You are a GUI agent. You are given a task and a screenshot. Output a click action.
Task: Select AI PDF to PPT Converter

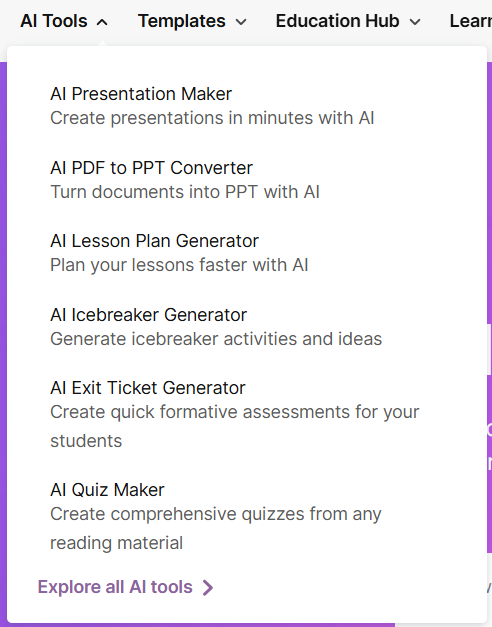click(x=151, y=168)
